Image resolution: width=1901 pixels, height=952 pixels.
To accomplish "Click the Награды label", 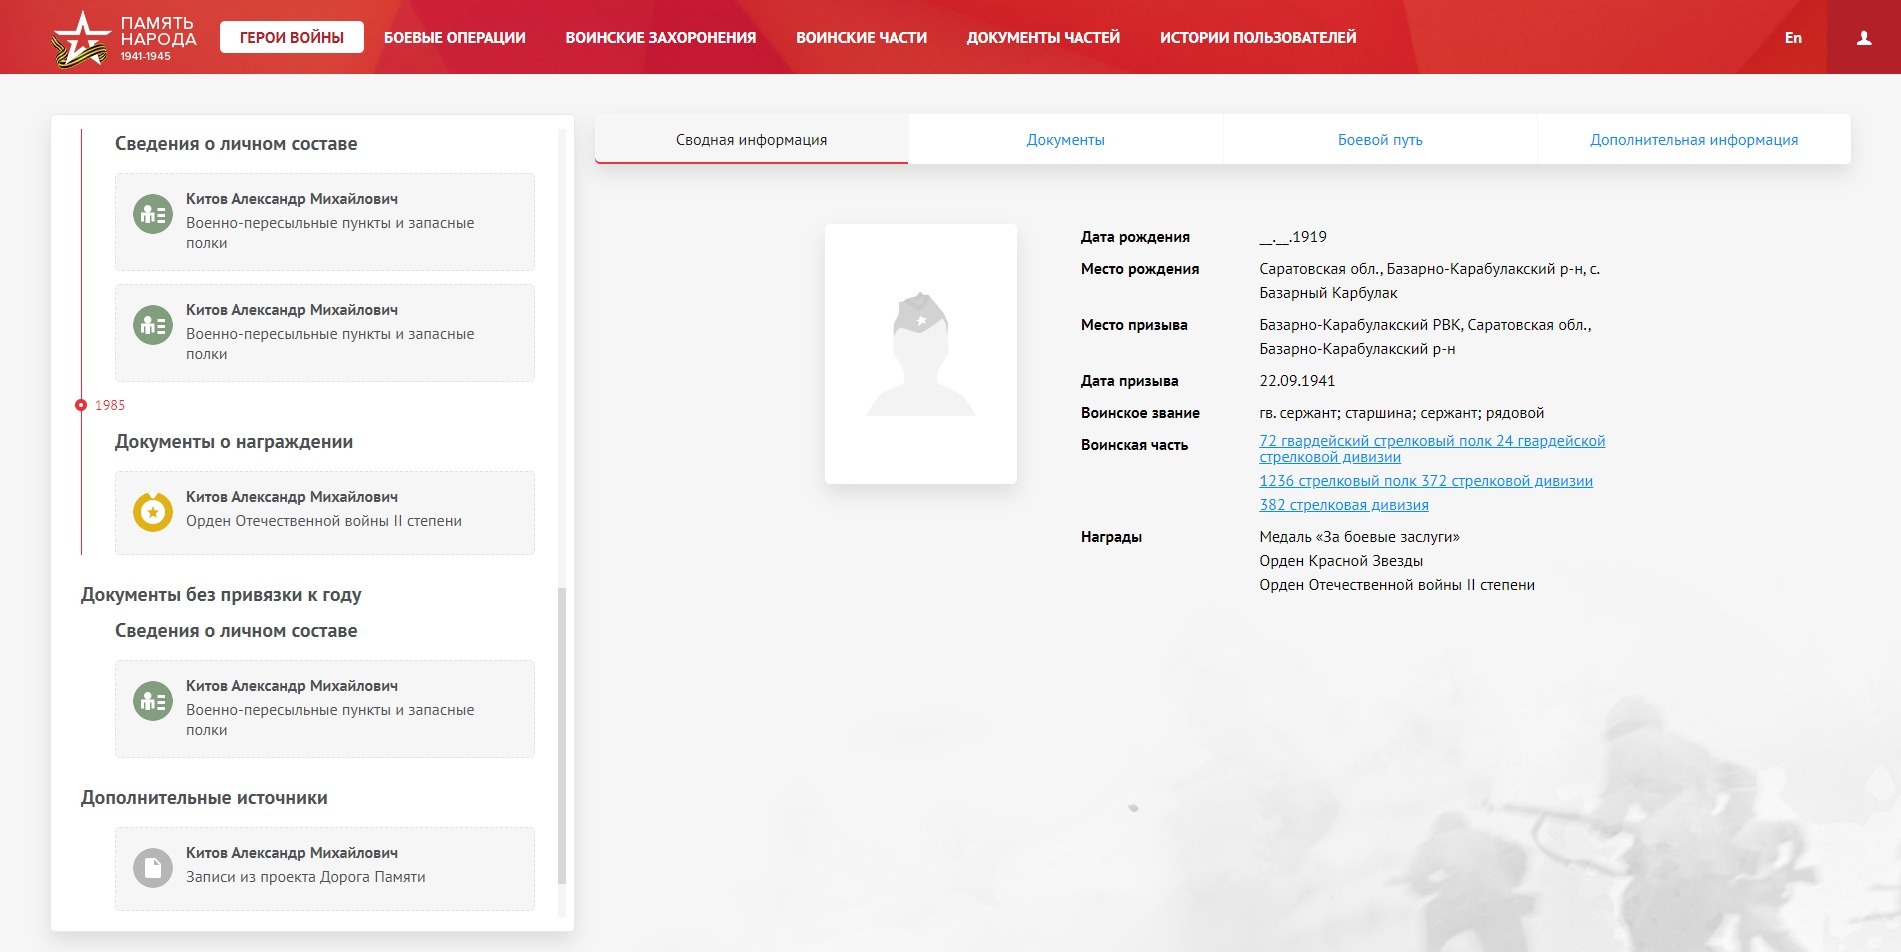I will pos(1111,537).
